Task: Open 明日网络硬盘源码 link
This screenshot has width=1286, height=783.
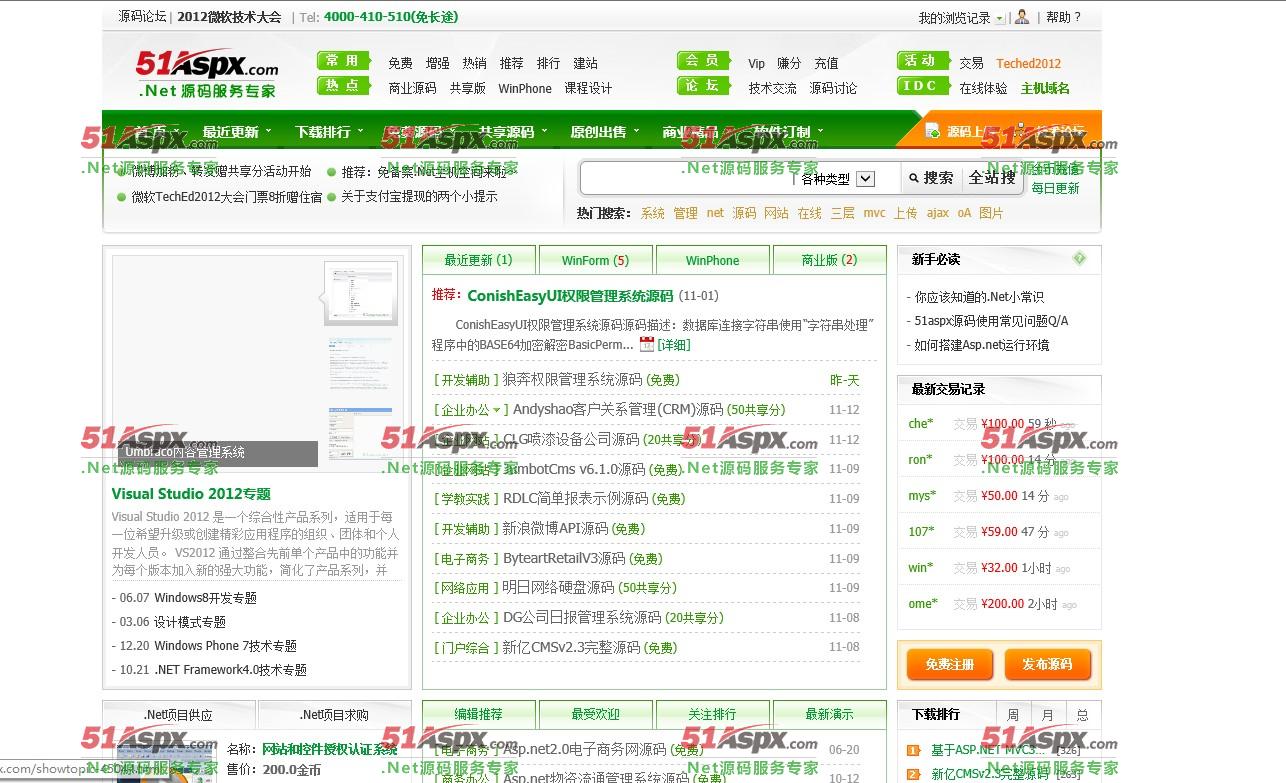Action: (x=558, y=587)
